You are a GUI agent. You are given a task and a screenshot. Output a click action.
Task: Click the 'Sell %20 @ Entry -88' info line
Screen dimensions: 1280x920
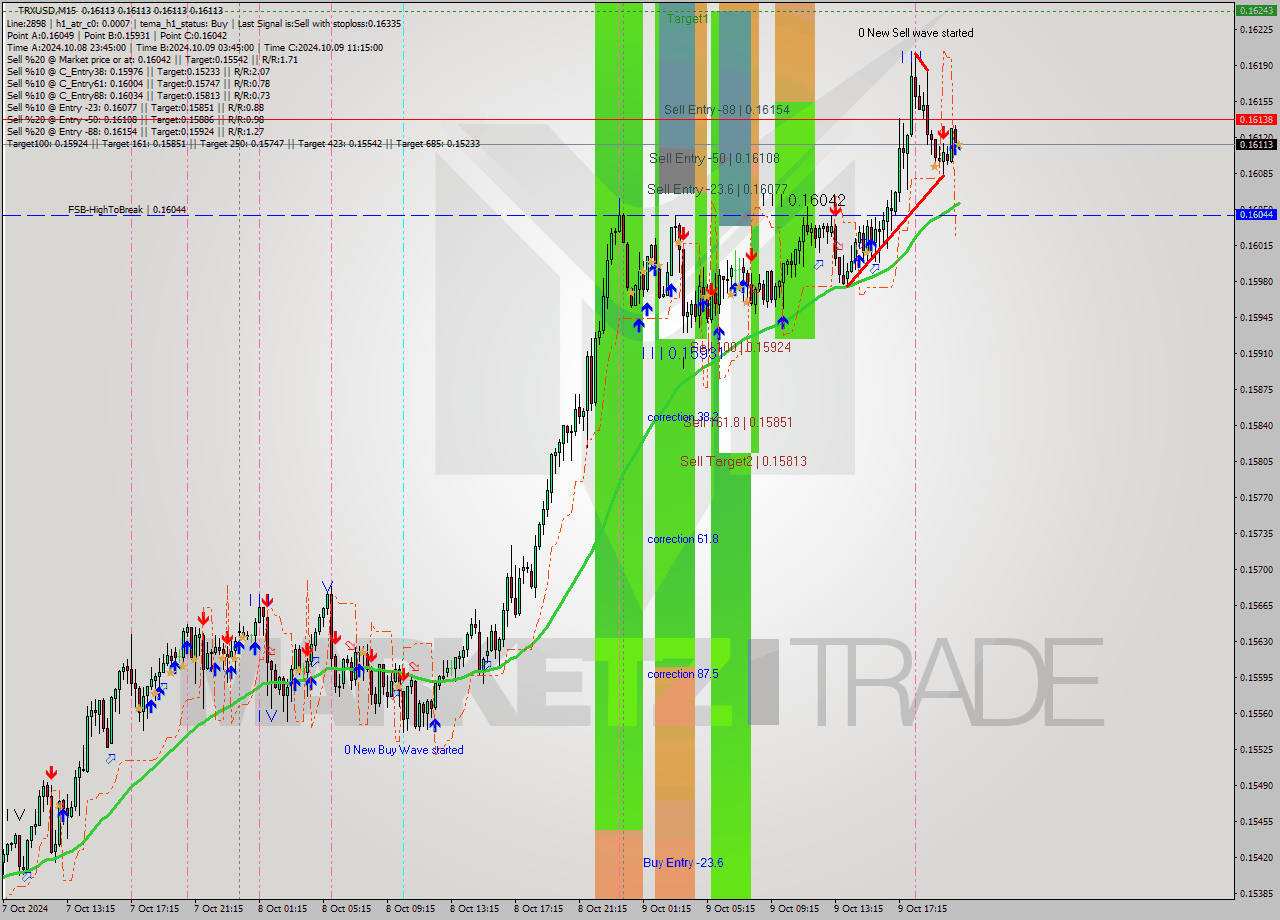click(x=135, y=131)
